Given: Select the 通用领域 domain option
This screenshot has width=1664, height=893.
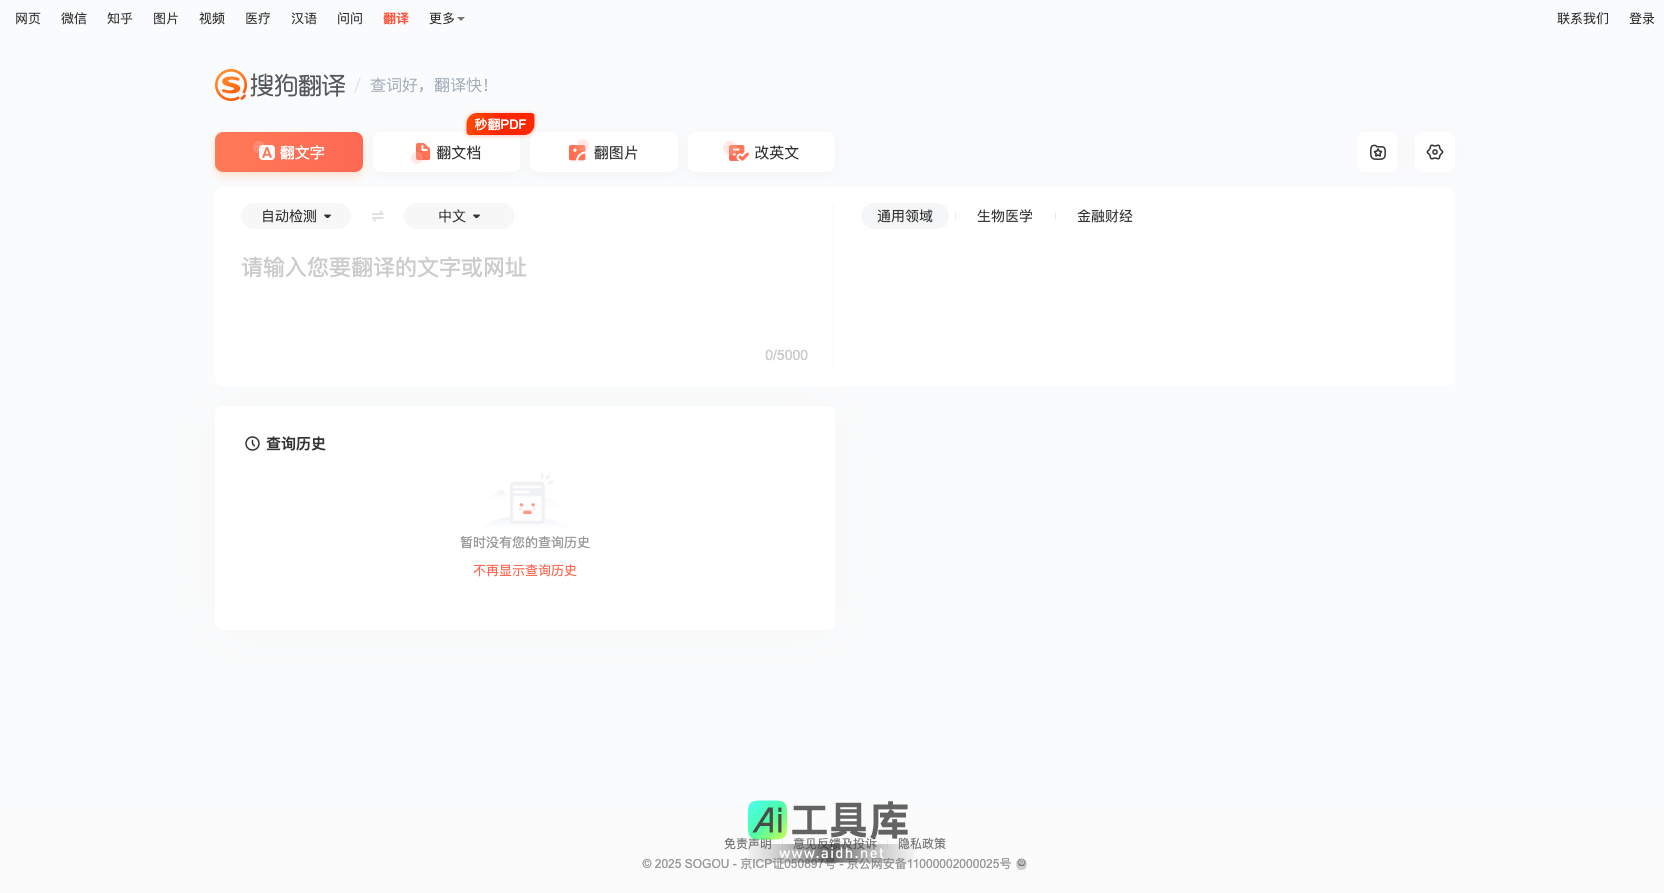Looking at the screenshot, I should coord(904,216).
